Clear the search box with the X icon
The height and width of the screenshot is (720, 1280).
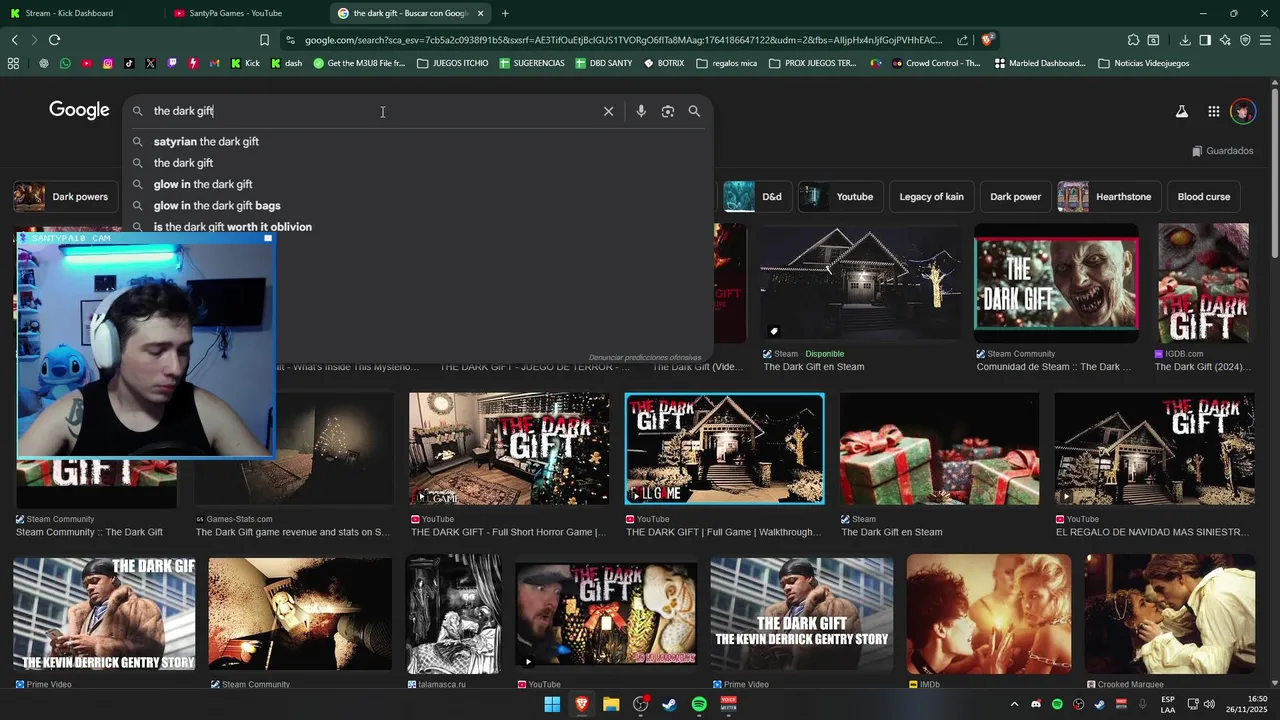click(x=608, y=111)
